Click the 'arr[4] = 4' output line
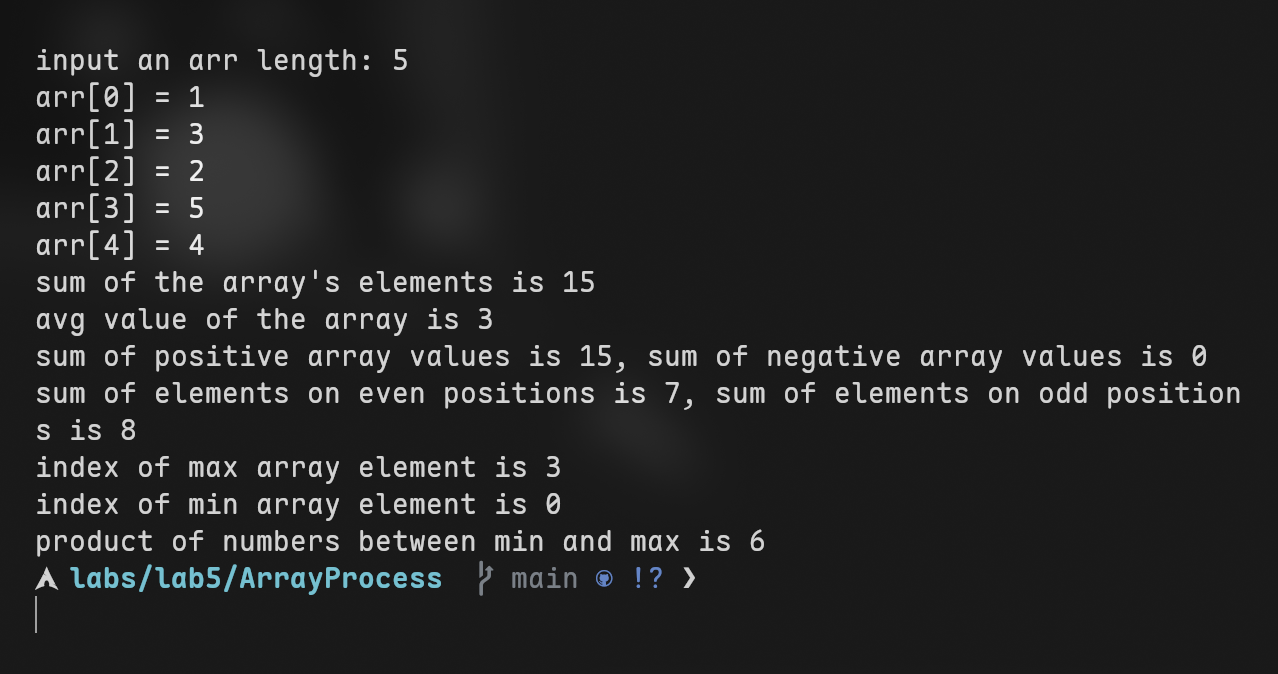 coord(120,246)
